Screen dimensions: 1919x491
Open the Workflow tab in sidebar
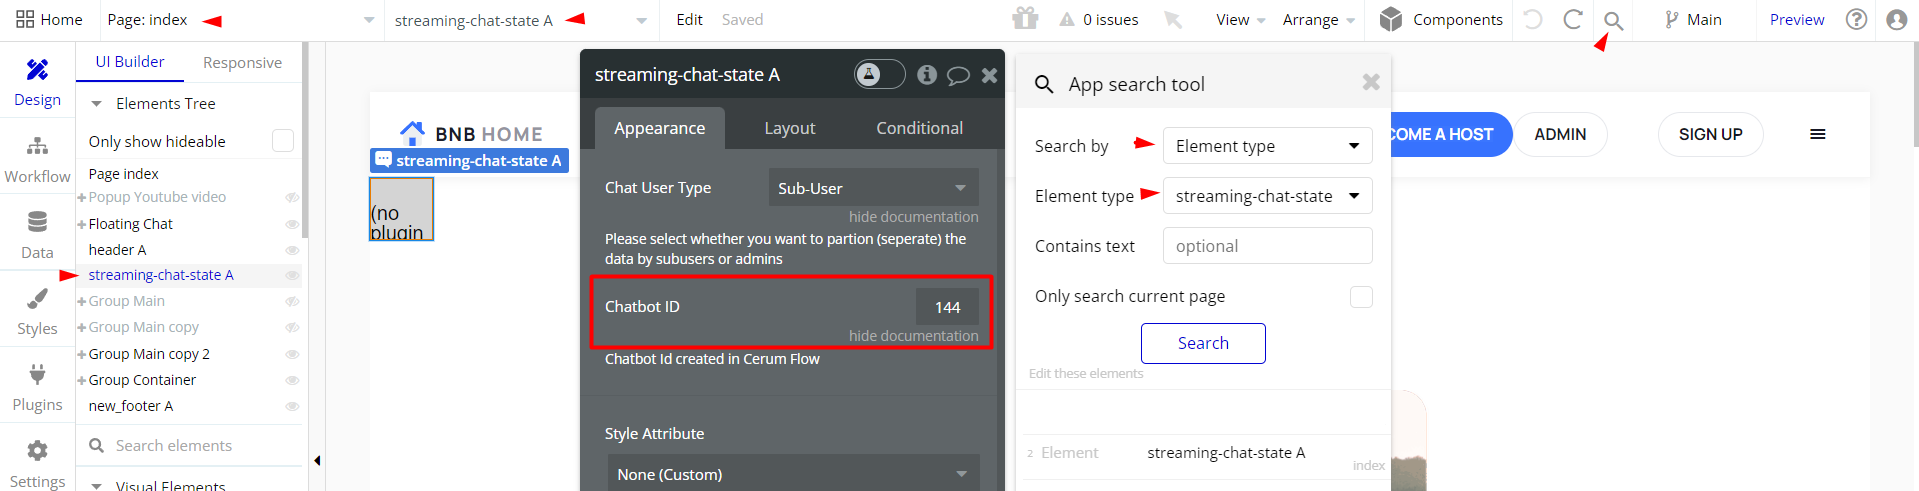coord(37,160)
